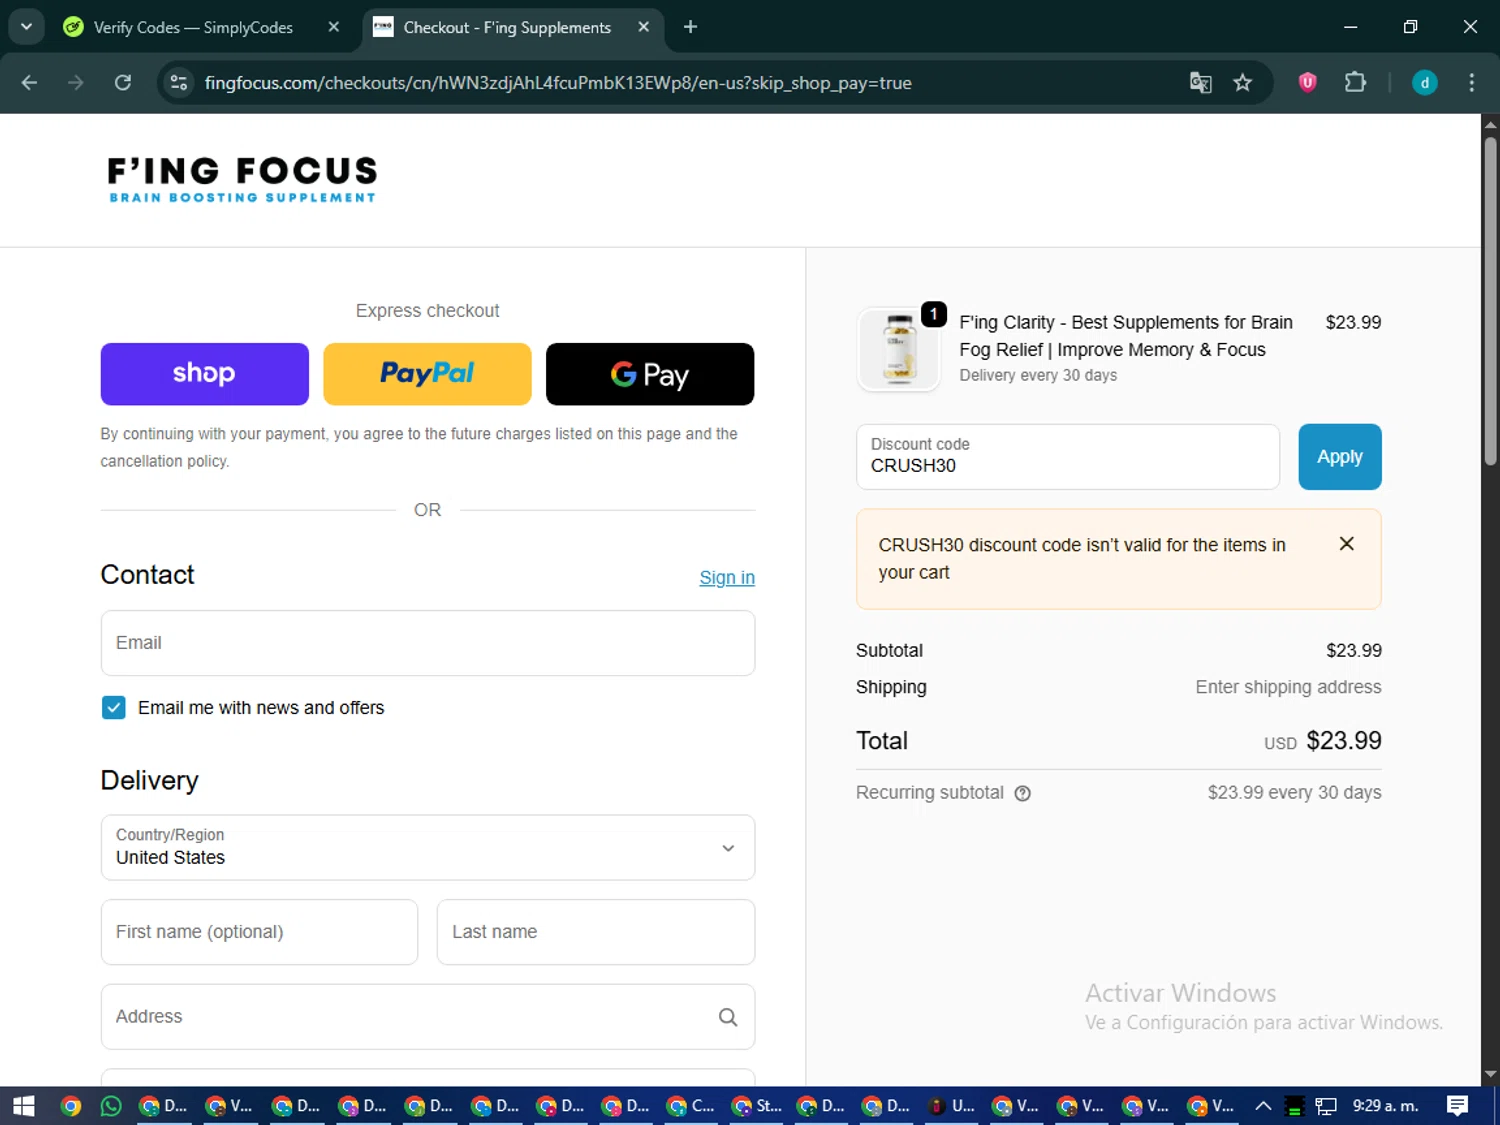Click the 'Delivery every 30 days' text

pyautogui.click(x=1038, y=375)
